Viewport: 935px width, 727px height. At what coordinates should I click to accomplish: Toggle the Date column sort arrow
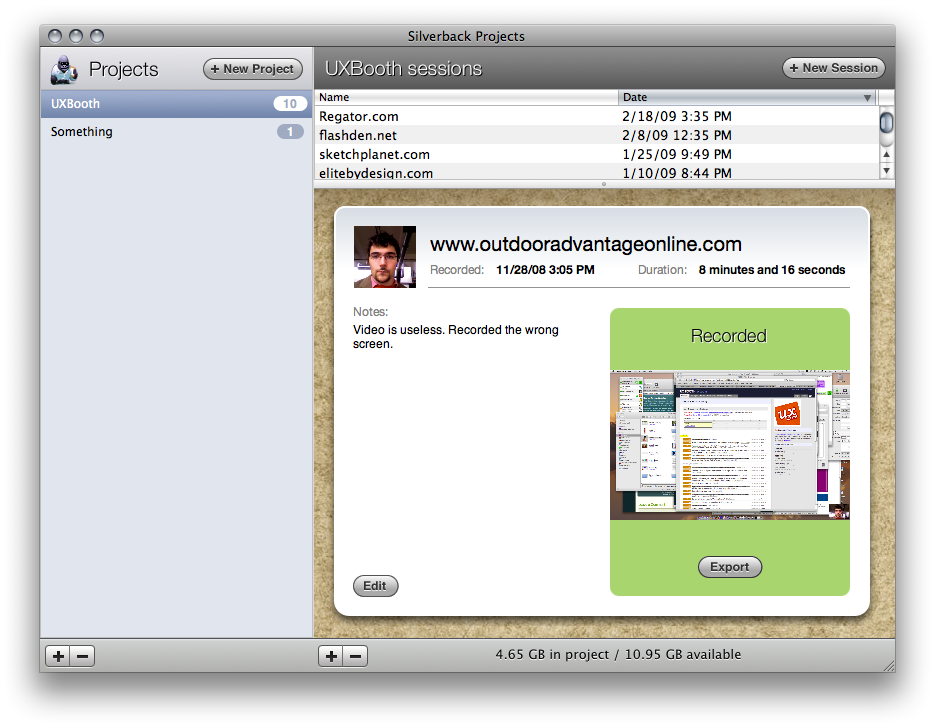click(x=867, y=98)
